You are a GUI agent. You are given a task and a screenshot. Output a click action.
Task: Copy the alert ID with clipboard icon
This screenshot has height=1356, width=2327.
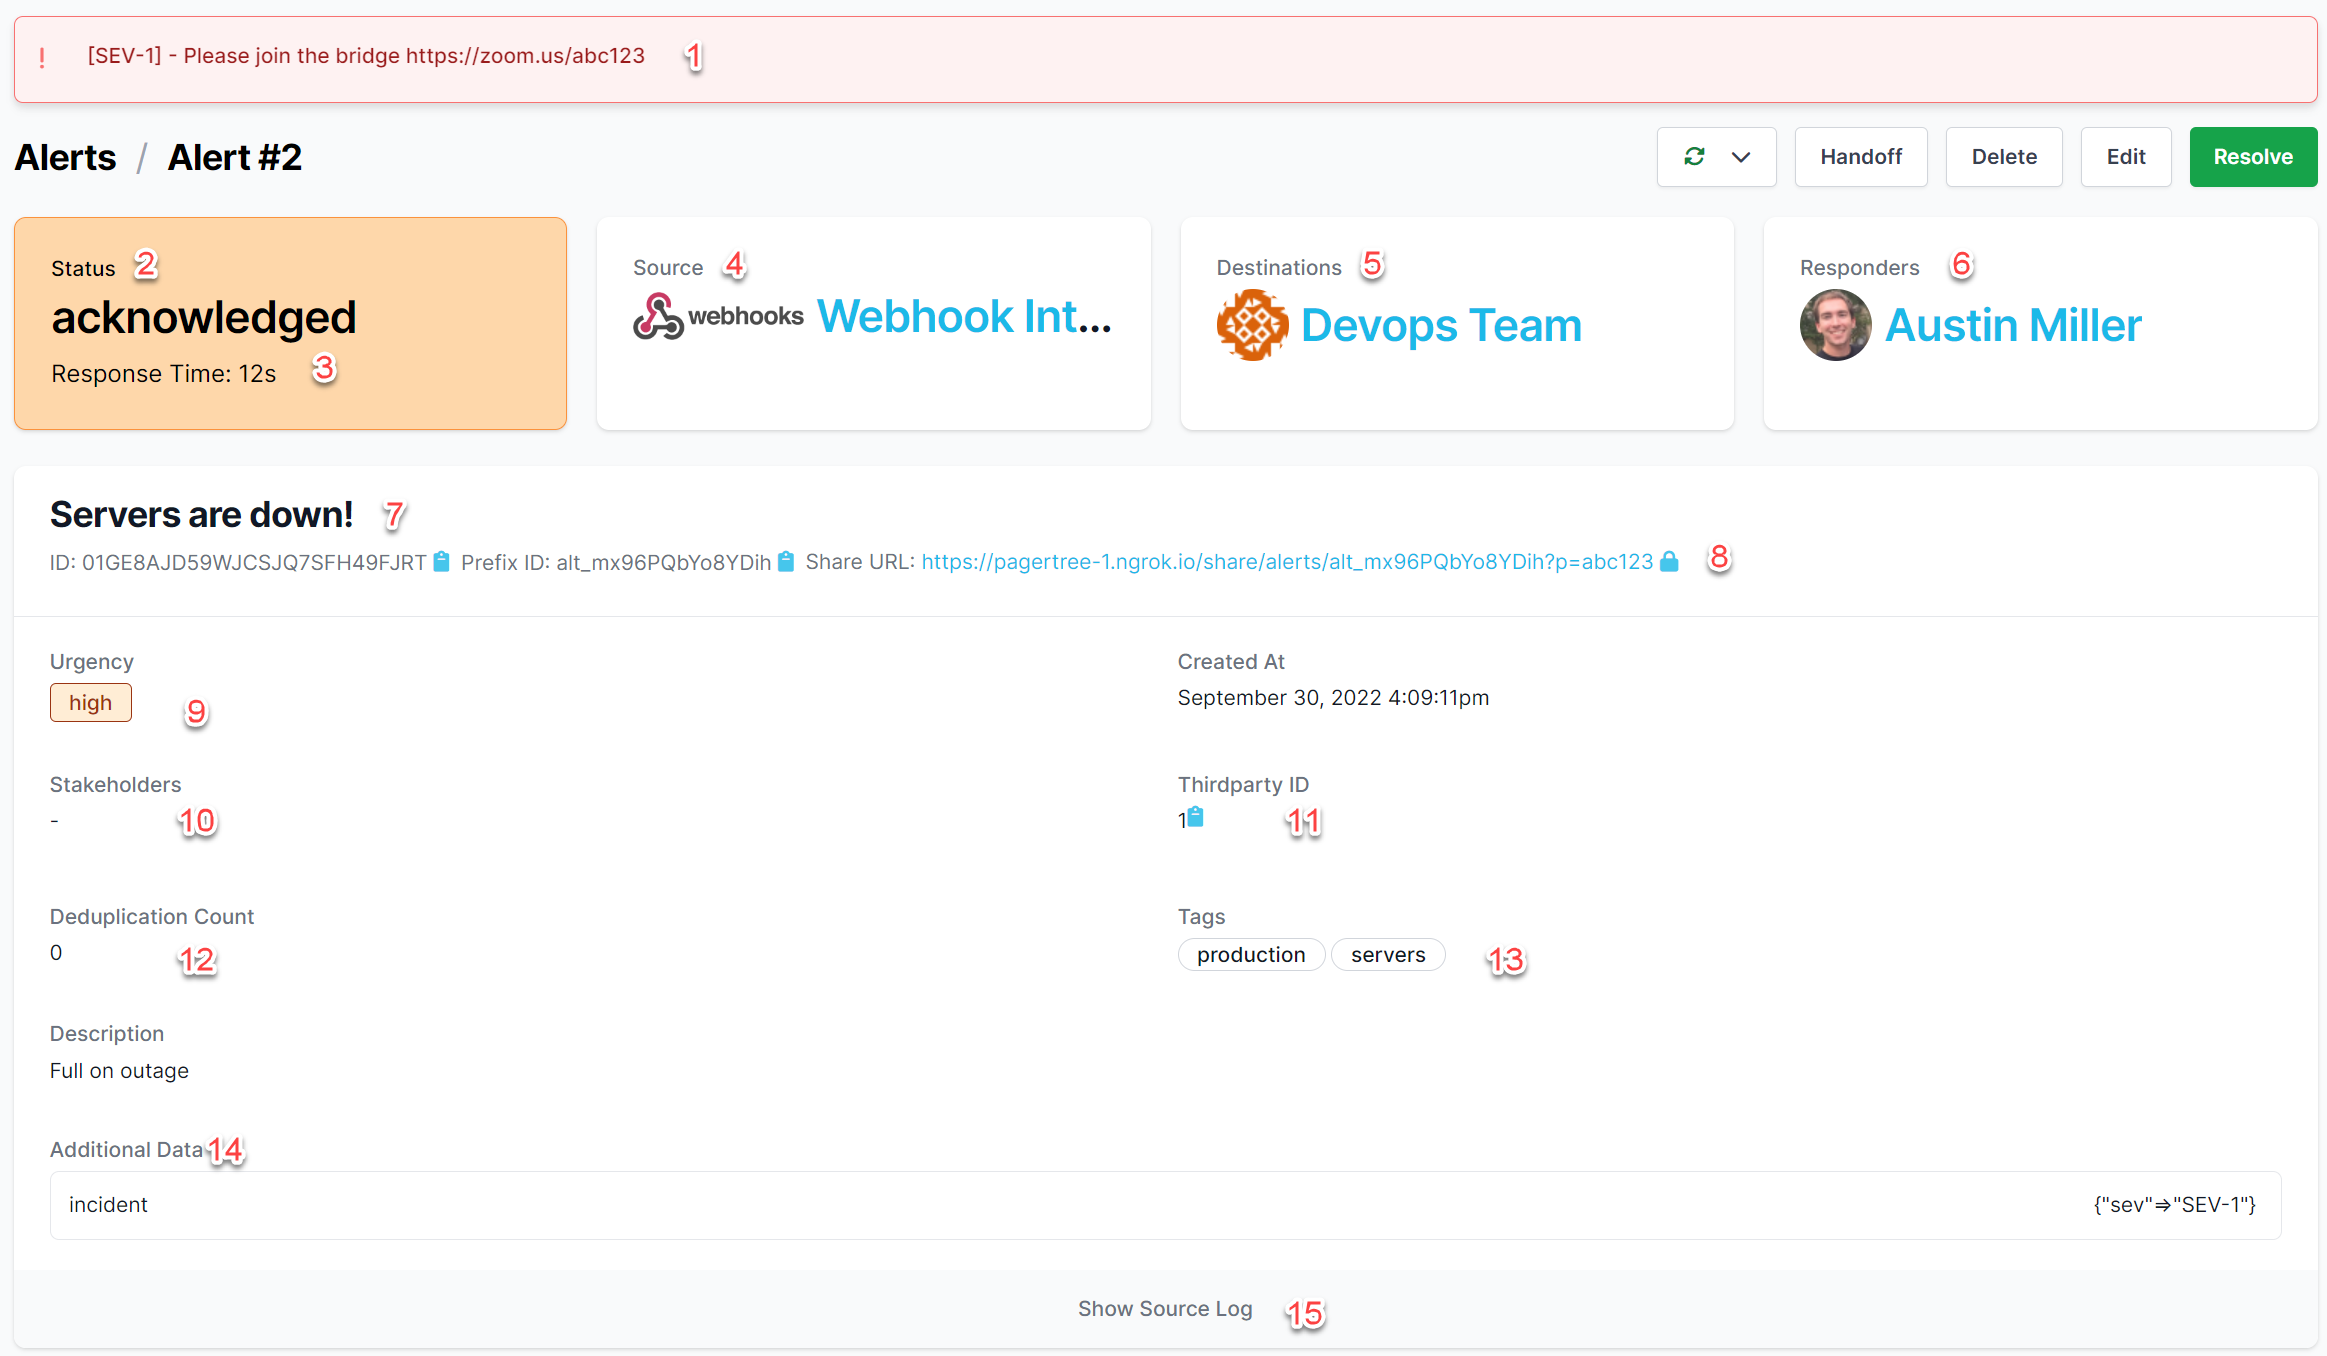click(441, 562)
